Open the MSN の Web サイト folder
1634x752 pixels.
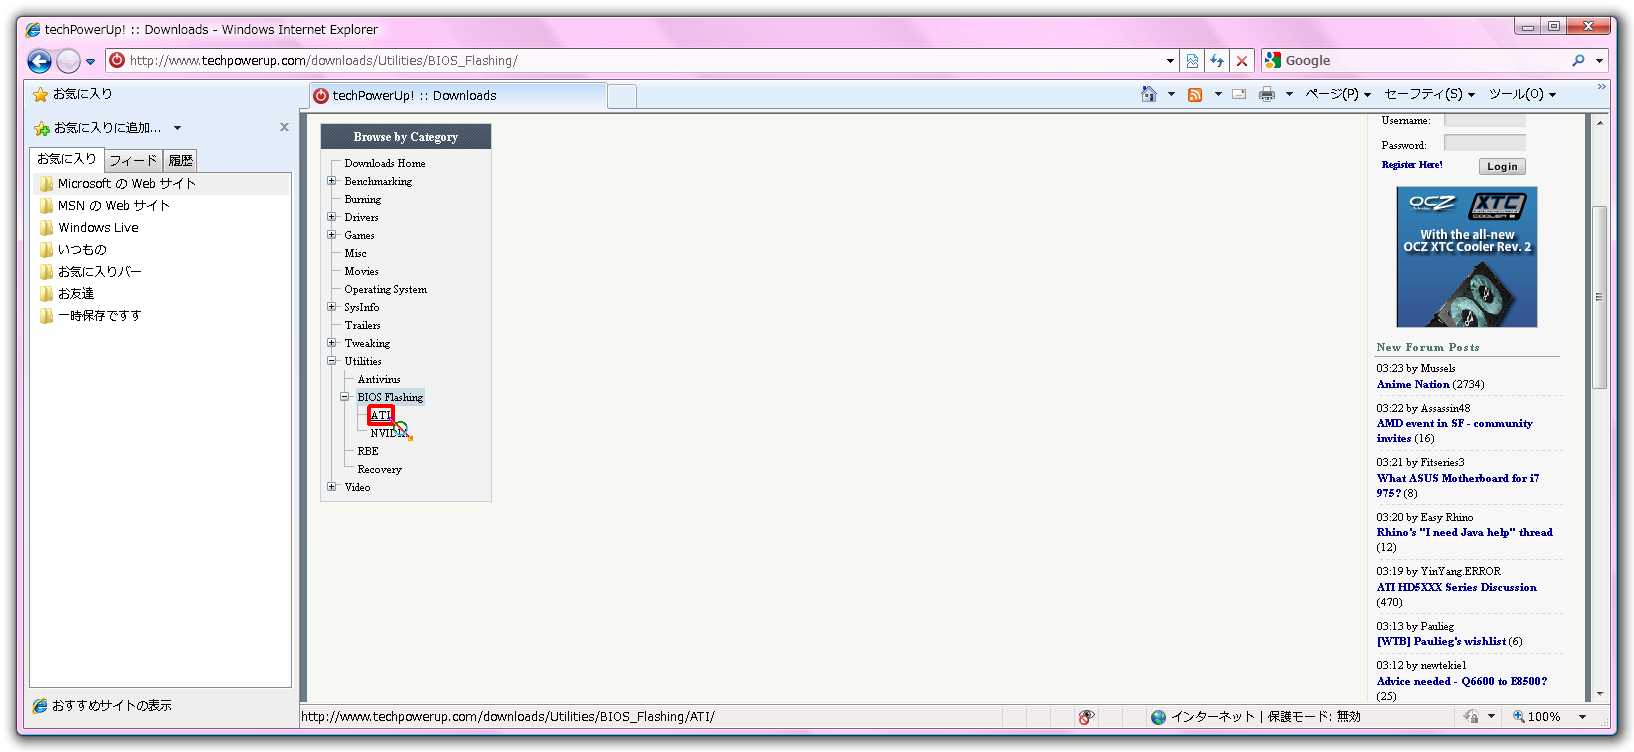click(x=105, y=206)
